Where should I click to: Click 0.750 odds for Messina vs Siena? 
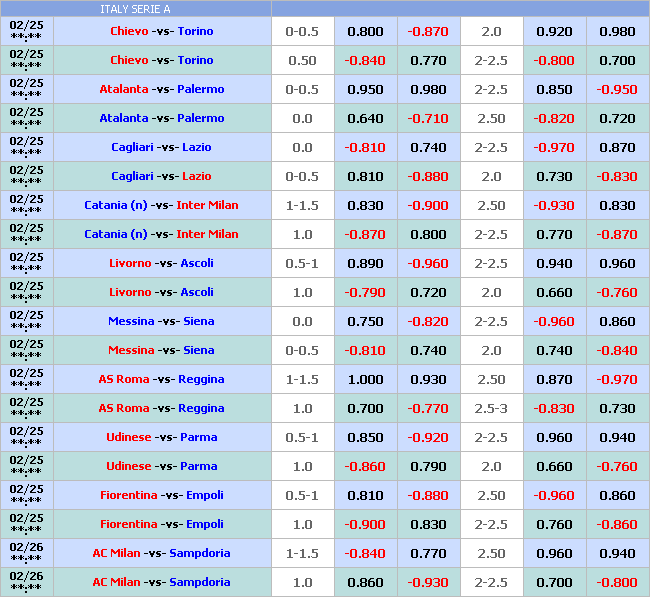(365, 321)
